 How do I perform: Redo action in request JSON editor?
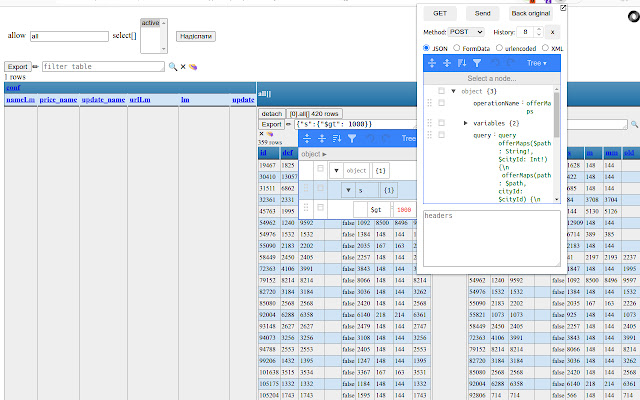510,63
